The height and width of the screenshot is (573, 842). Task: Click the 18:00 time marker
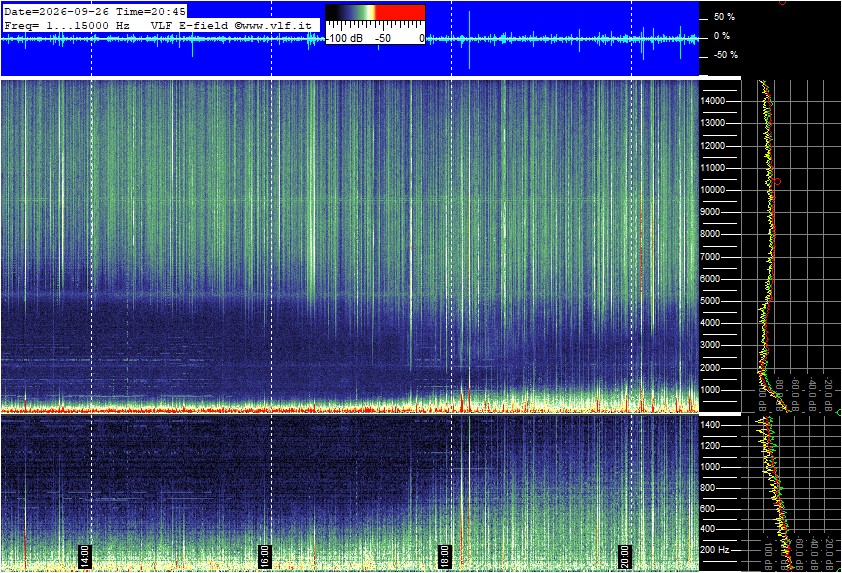pyautogui.click(x=445, y=556)
